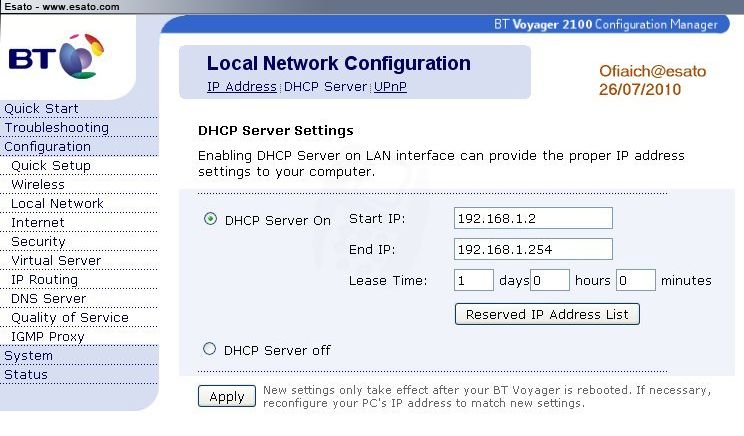Select the DHCP Server off radio button
The width and height of the screenshot is (744, 436).
point(209,349)
